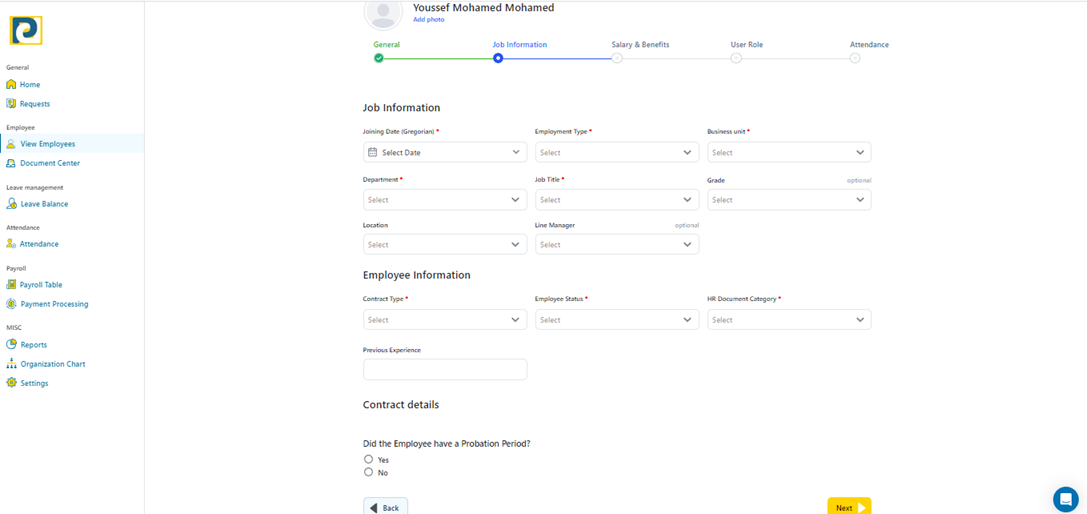
Task: Click the Organization Chart icon
Action: (11, 364)
